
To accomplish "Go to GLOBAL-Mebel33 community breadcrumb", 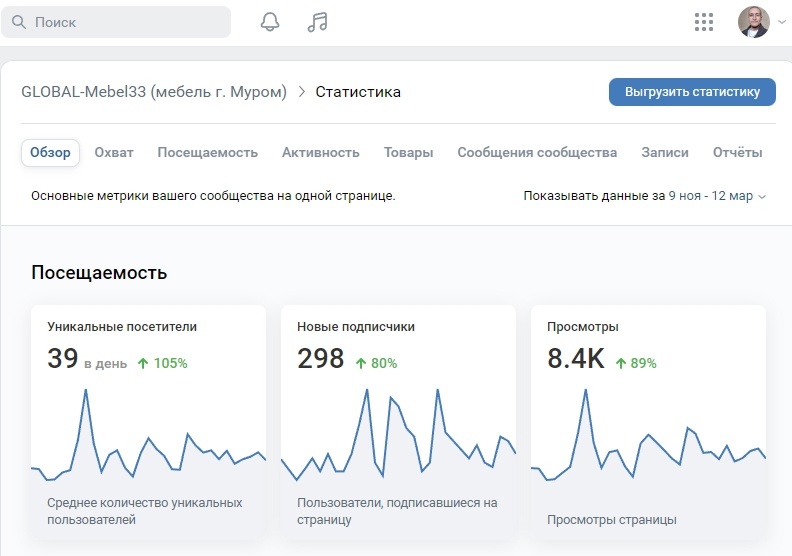I will coord(154,92).
